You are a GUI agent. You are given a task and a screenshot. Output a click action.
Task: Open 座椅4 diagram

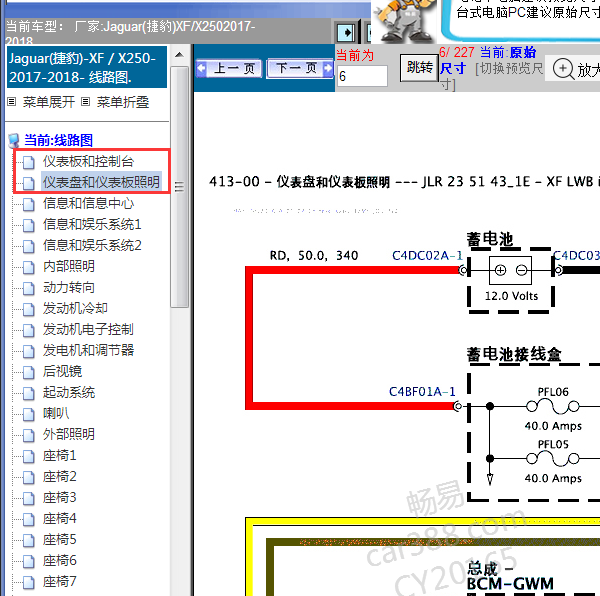click(59, 519)
